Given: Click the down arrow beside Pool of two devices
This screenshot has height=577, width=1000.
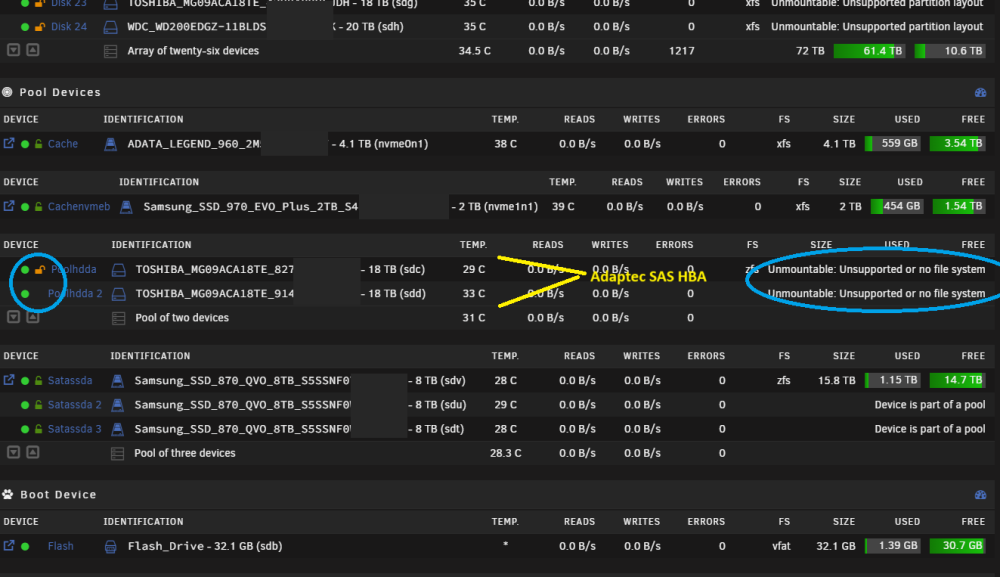Looking at the screenshot, I should 13,317.
